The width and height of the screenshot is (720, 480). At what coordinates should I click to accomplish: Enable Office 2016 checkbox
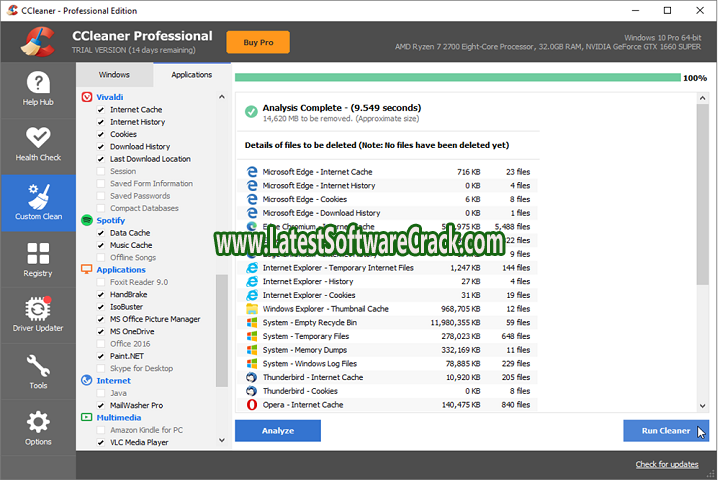click(x=101, y=344)
